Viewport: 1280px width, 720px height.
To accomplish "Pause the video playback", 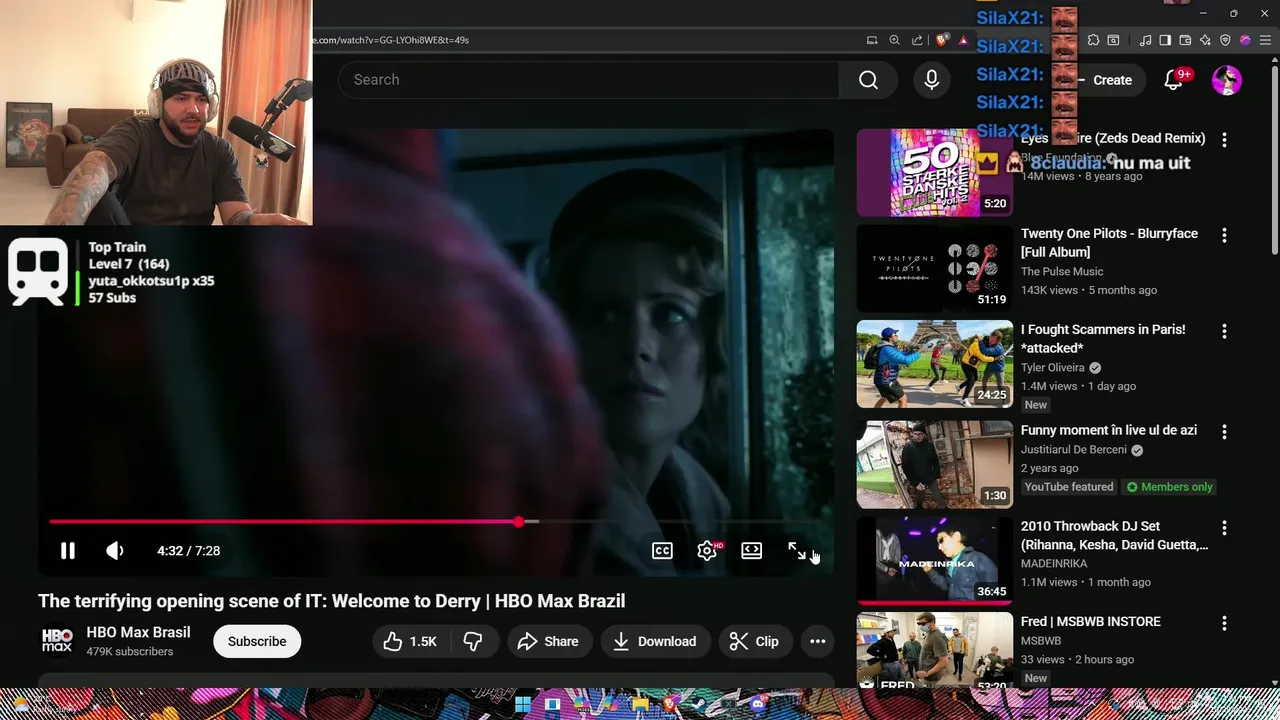I will point(67,551).
